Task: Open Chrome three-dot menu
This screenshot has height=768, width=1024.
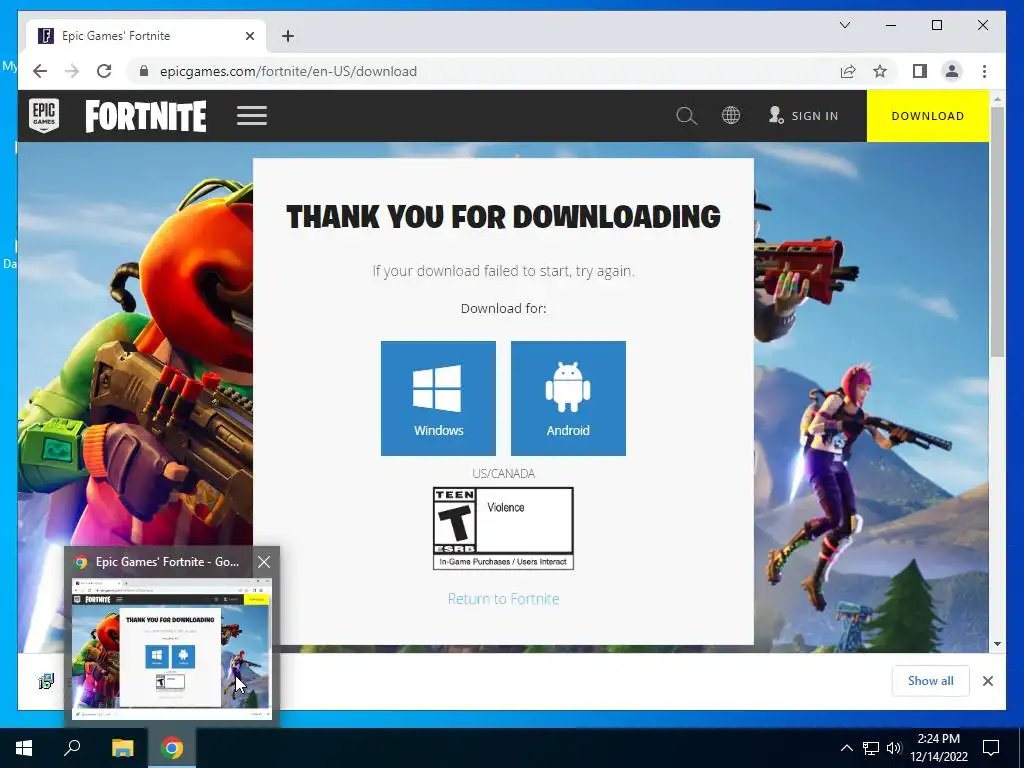Action: tap(984, 71)
